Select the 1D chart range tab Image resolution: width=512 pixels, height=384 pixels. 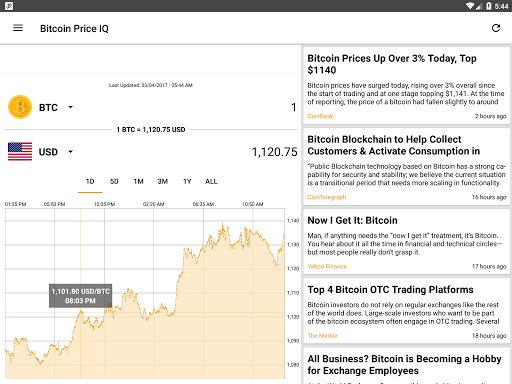[x=90, y=182]
